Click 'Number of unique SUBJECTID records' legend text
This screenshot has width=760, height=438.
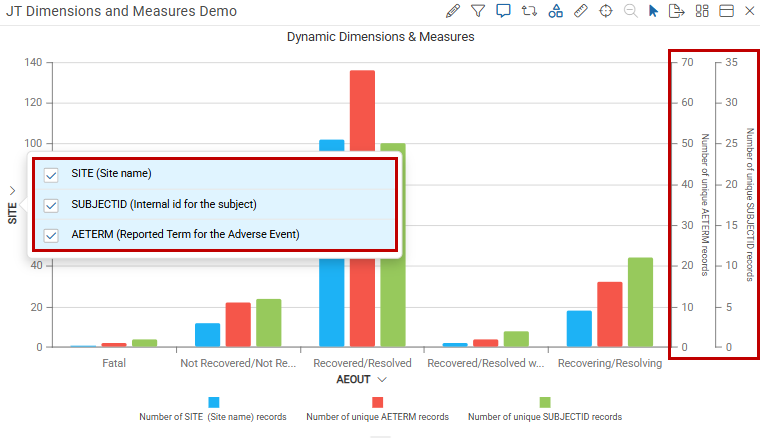pyautogui.click(x=545, y=417)
